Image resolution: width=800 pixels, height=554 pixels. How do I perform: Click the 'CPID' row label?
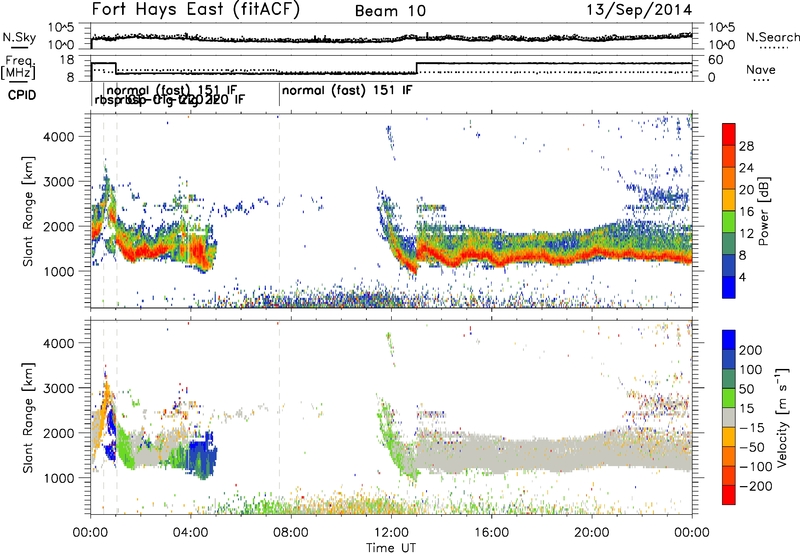22,95
